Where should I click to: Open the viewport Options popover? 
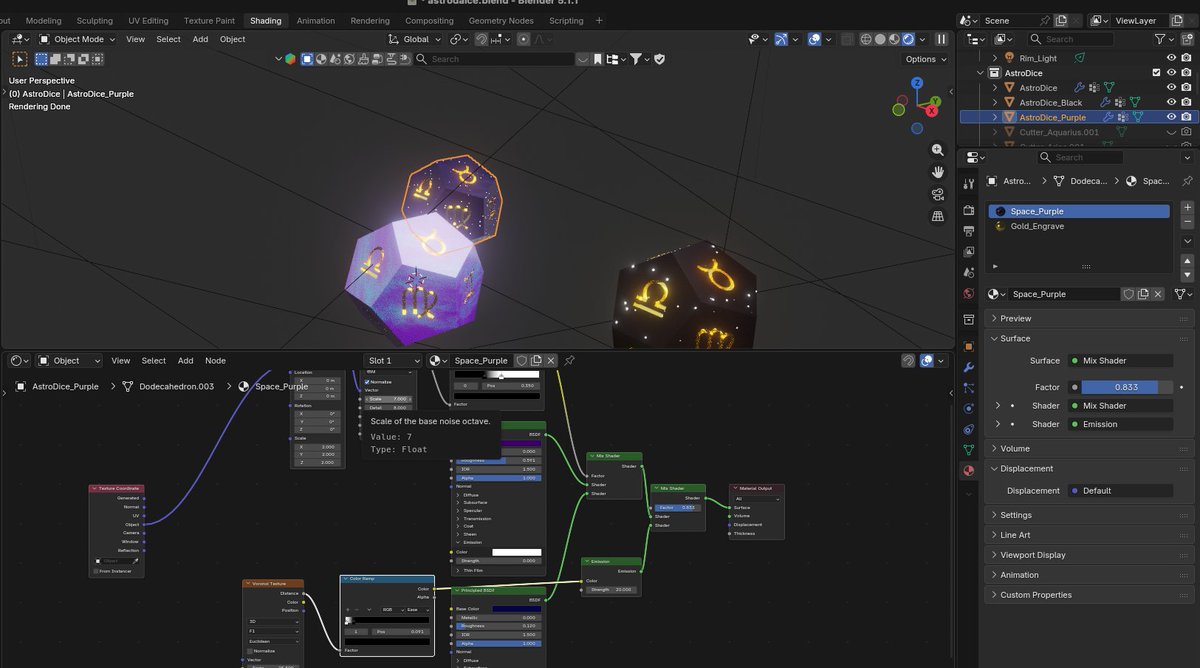point(925,59)
